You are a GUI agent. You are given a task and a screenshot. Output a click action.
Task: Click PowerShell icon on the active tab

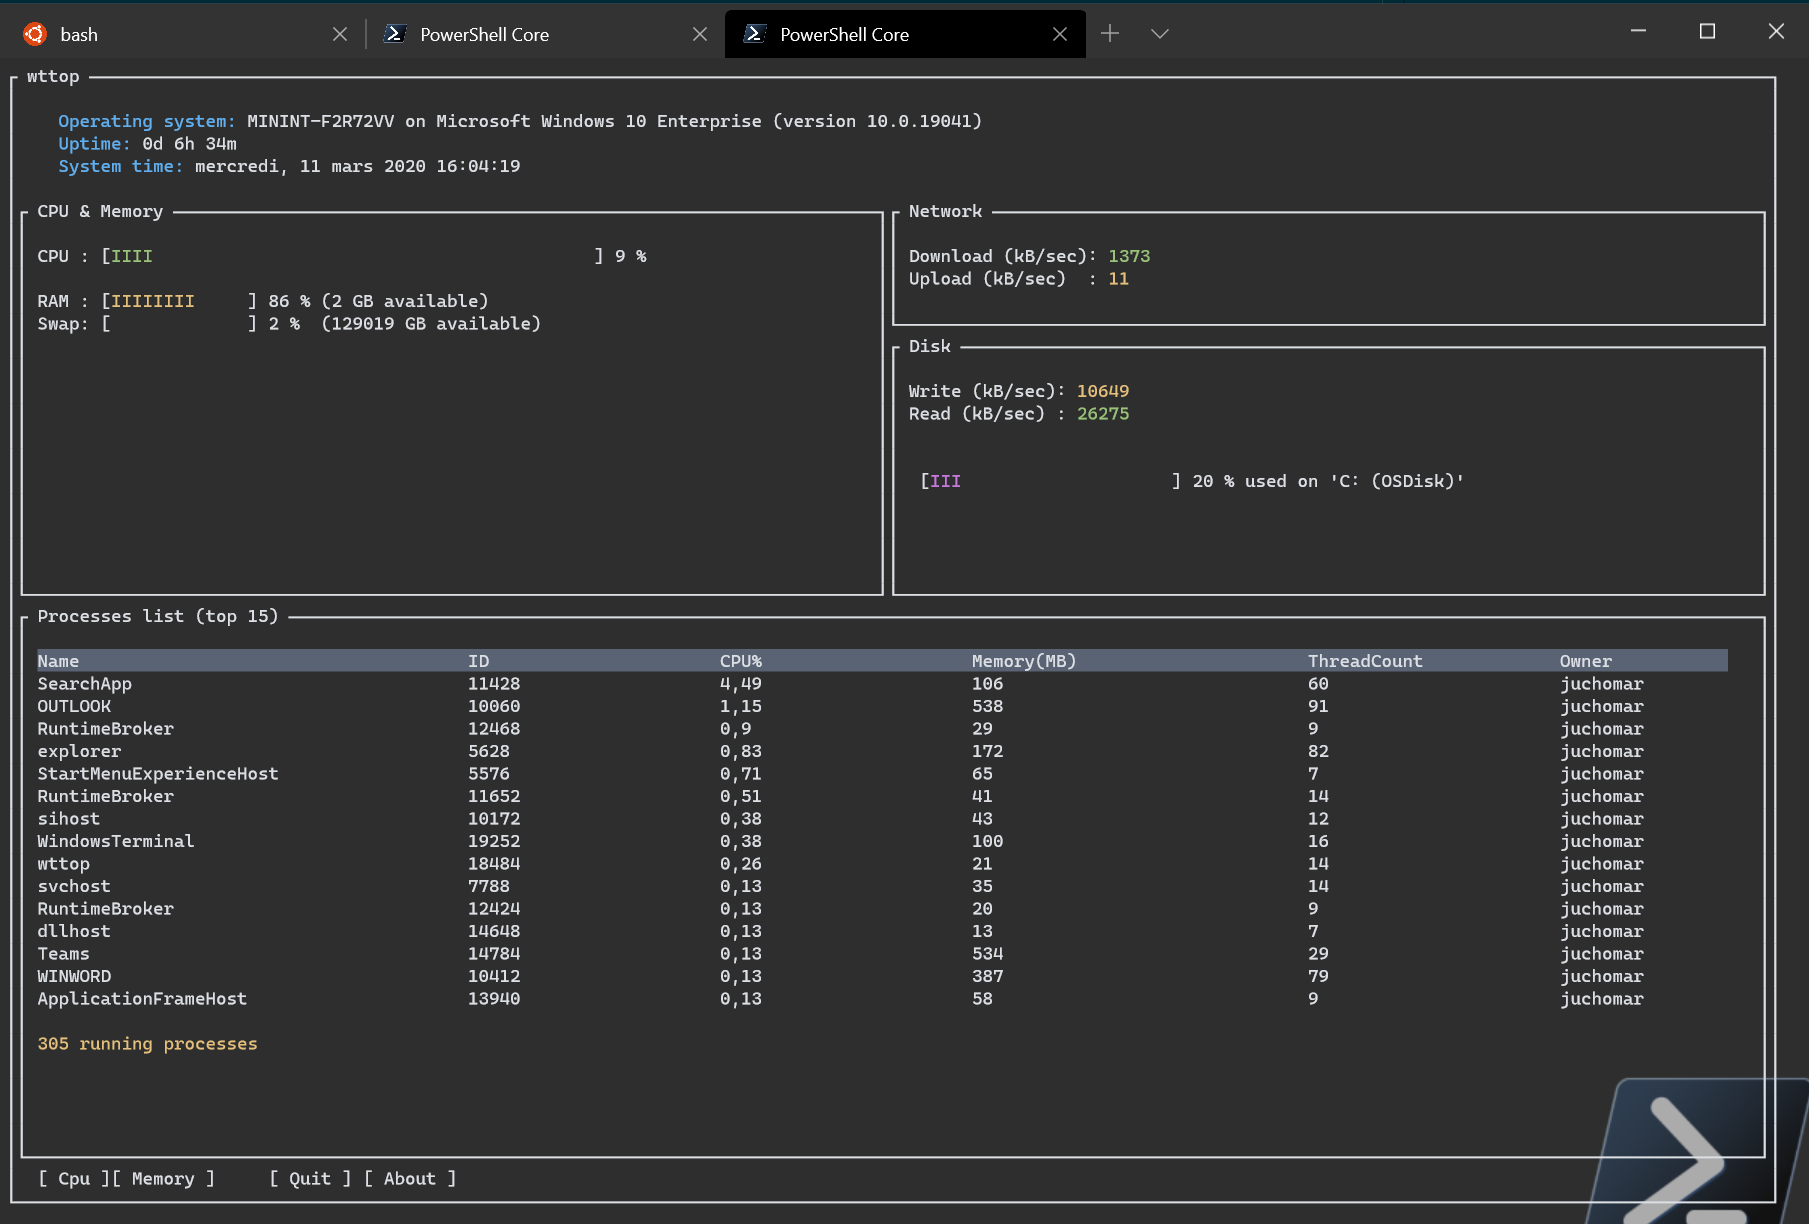(x=755, y=34)
